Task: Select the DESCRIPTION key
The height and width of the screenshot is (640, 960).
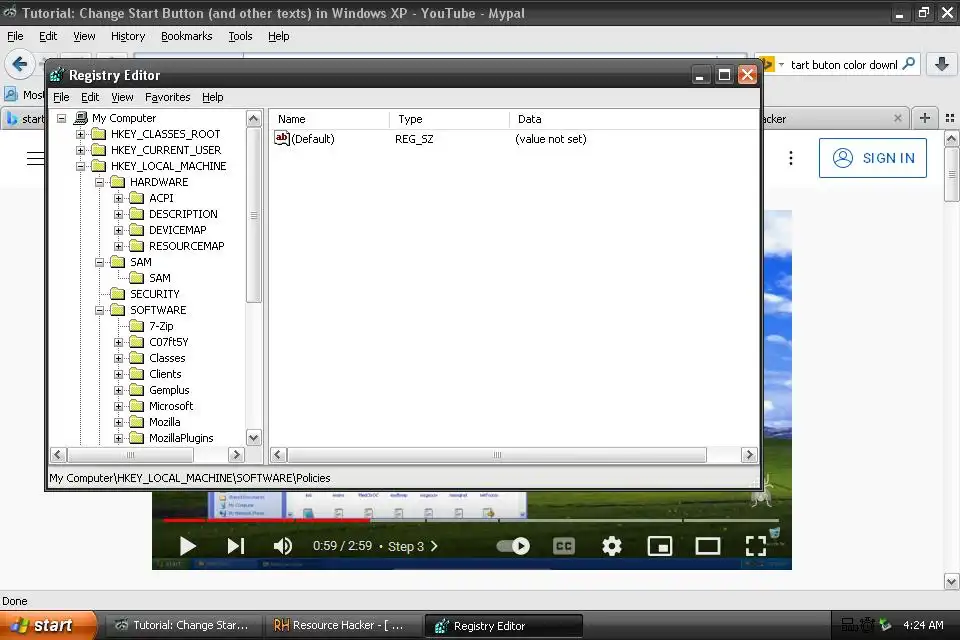Action: pyautogui.click(x=183, y=214)
